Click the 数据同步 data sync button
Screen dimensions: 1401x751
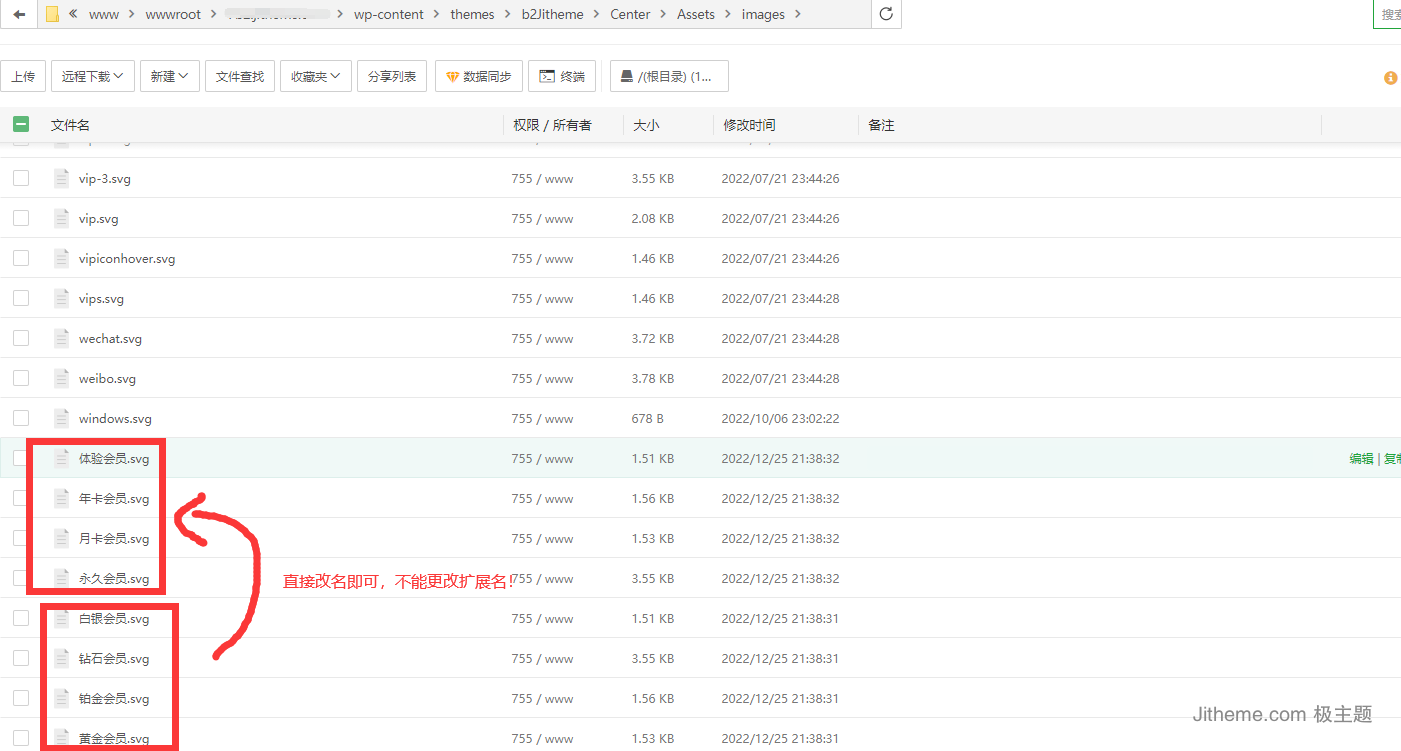tap(478, 76)
